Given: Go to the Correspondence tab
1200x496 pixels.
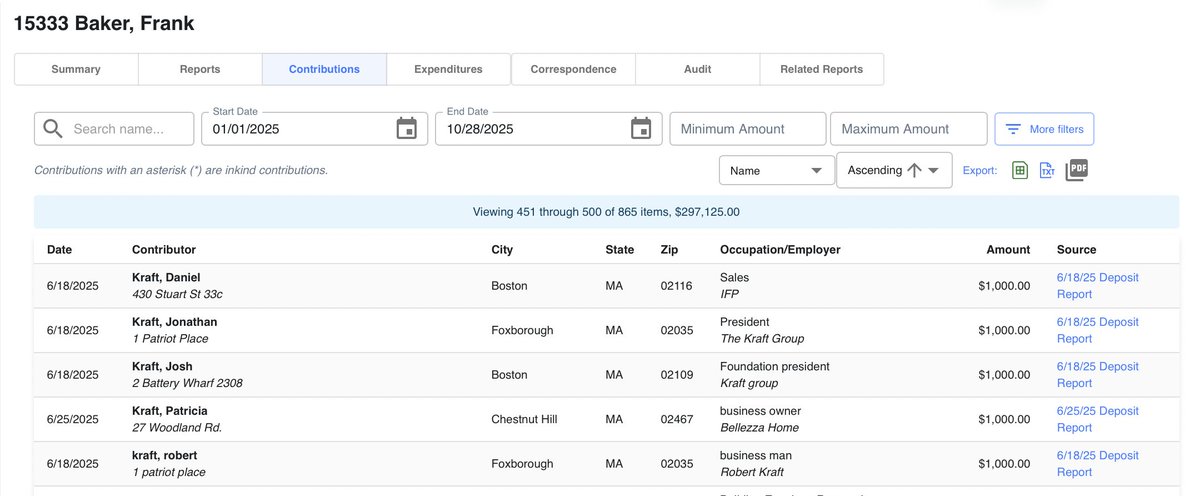Looking at the screenshot, I should tap(573, 69).
